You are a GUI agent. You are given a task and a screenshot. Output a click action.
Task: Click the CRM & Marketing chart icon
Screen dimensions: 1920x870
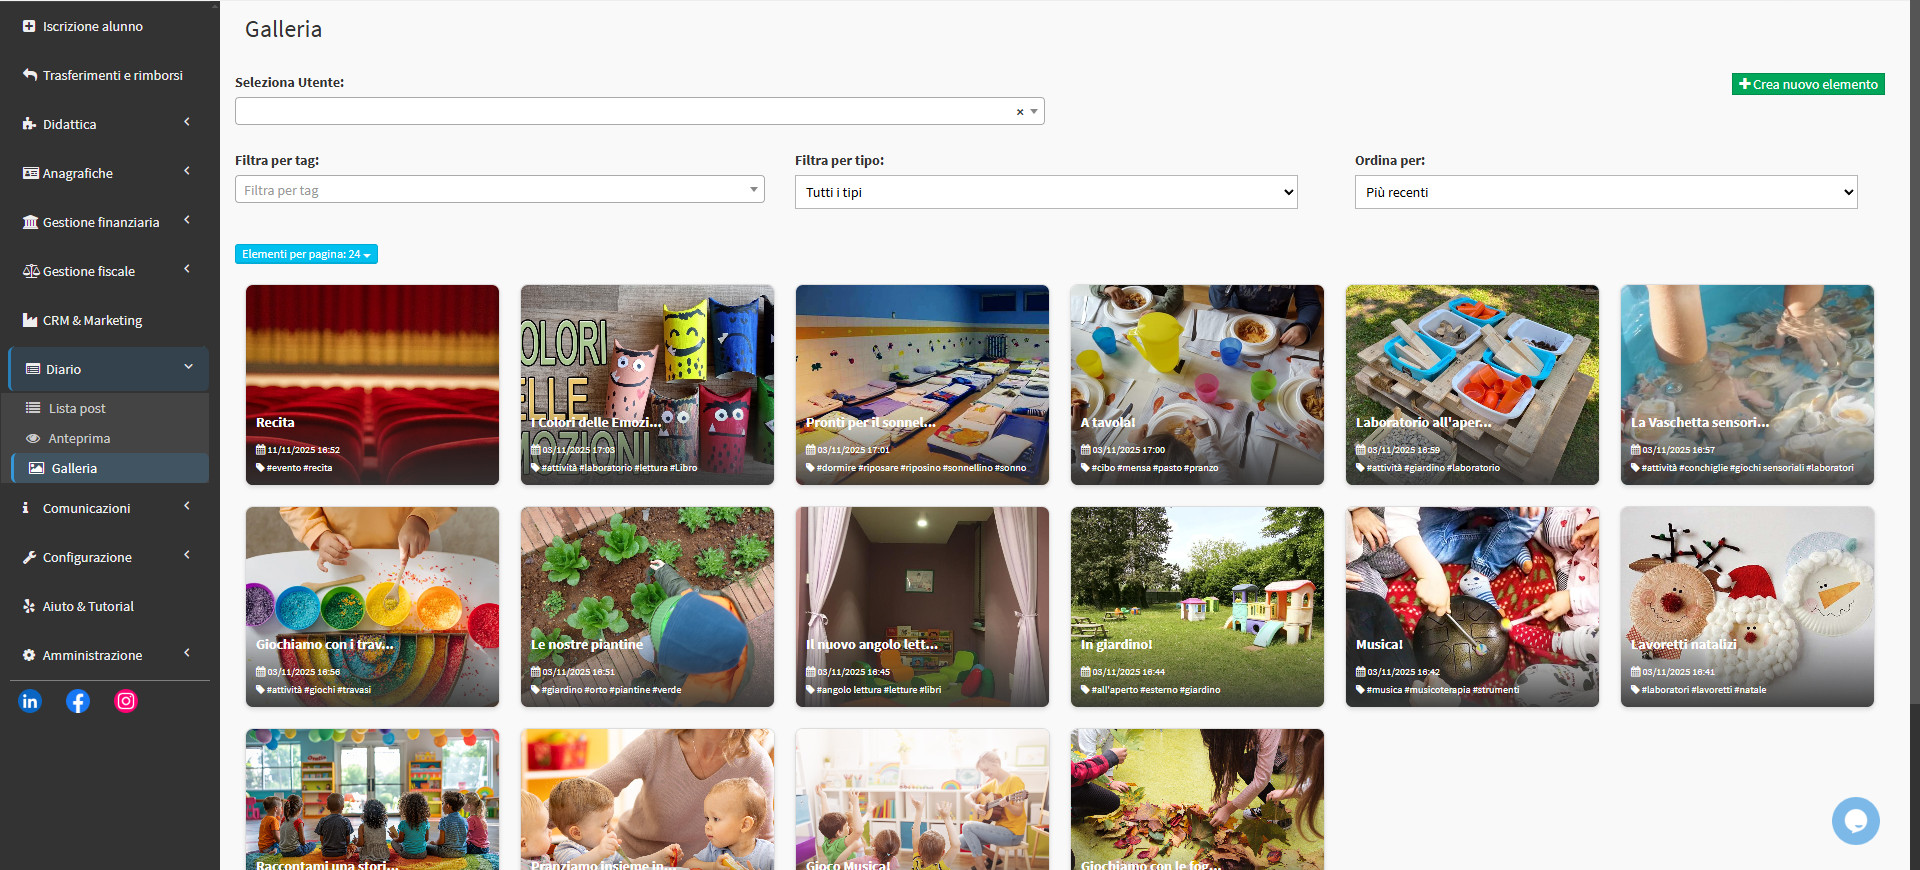tap(30, 320)
